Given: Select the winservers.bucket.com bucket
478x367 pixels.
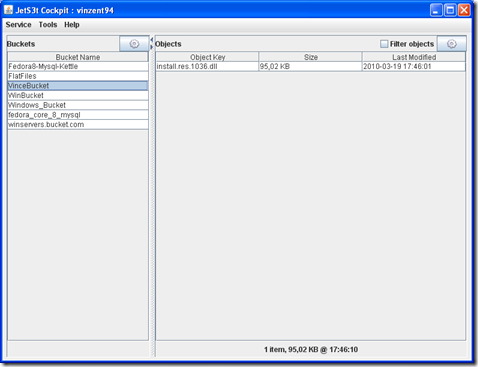Looking at the screenshot, I should pos(78,124).
